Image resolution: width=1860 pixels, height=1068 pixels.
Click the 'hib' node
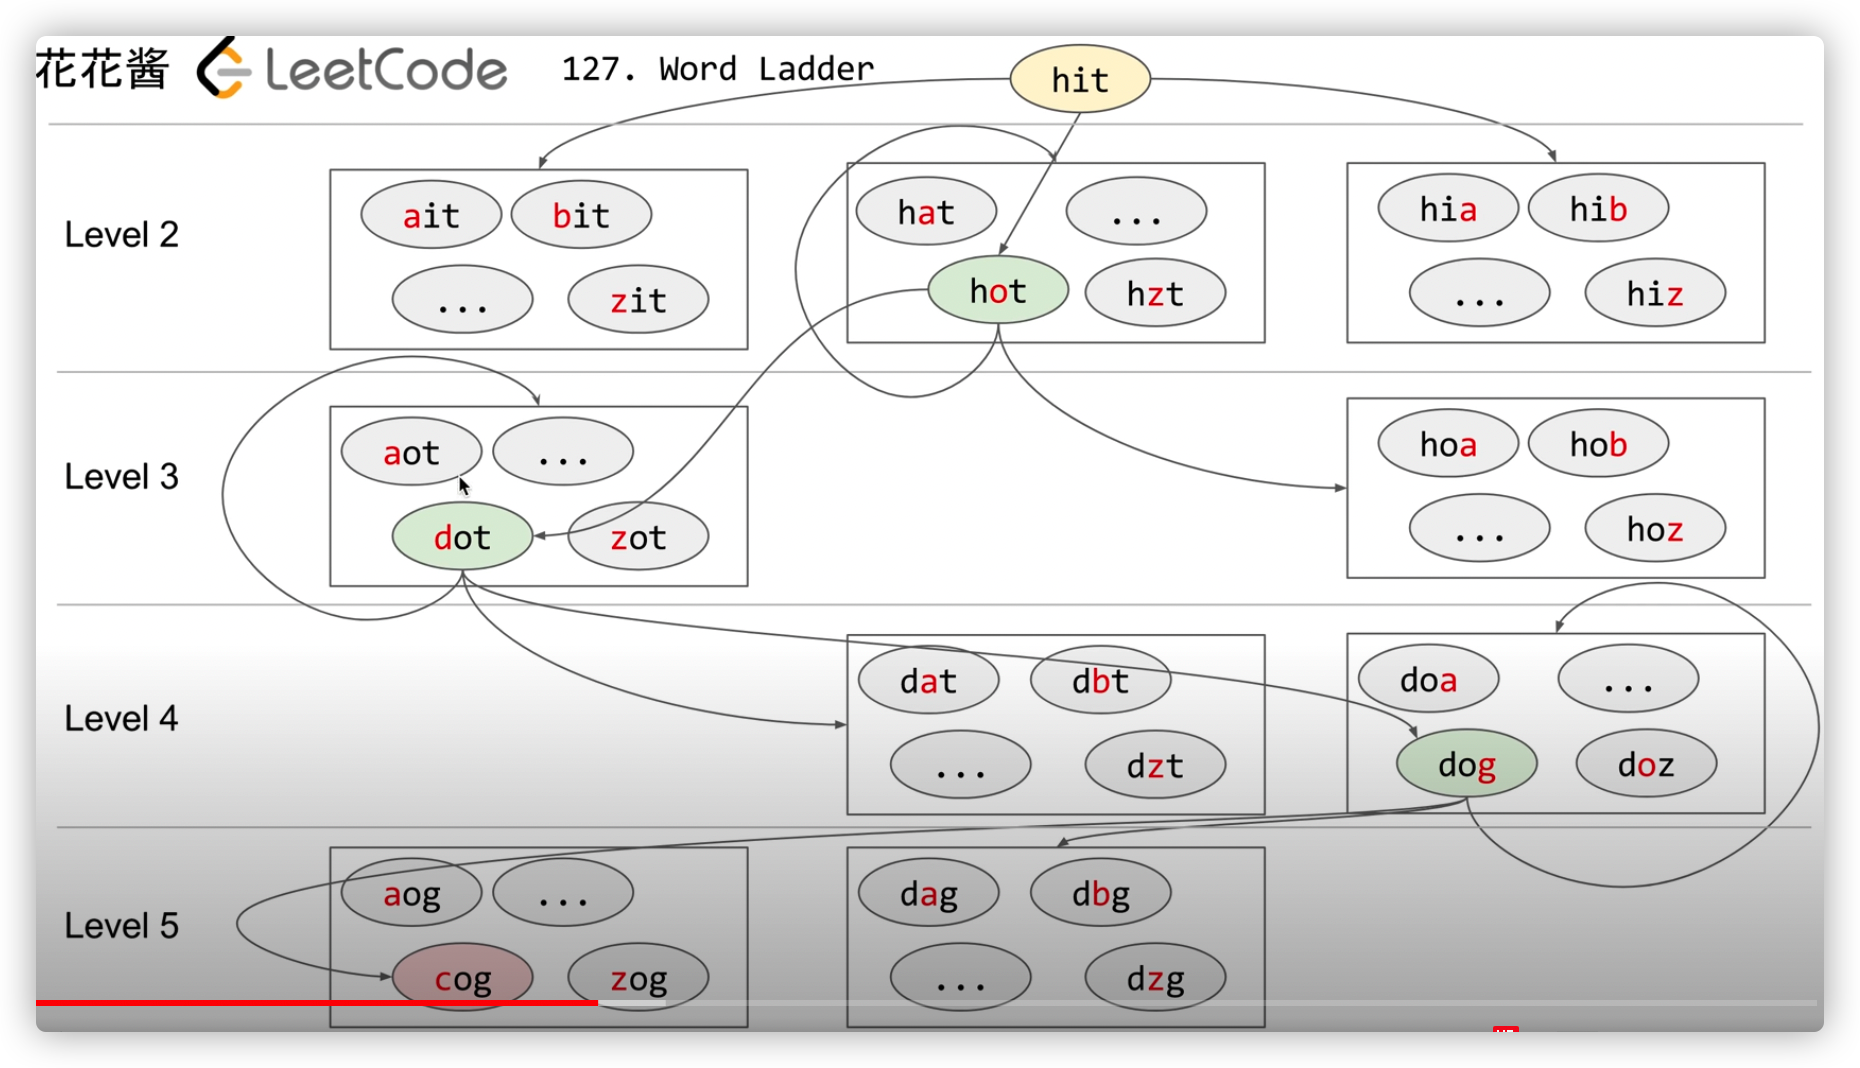click(1598, 209)
